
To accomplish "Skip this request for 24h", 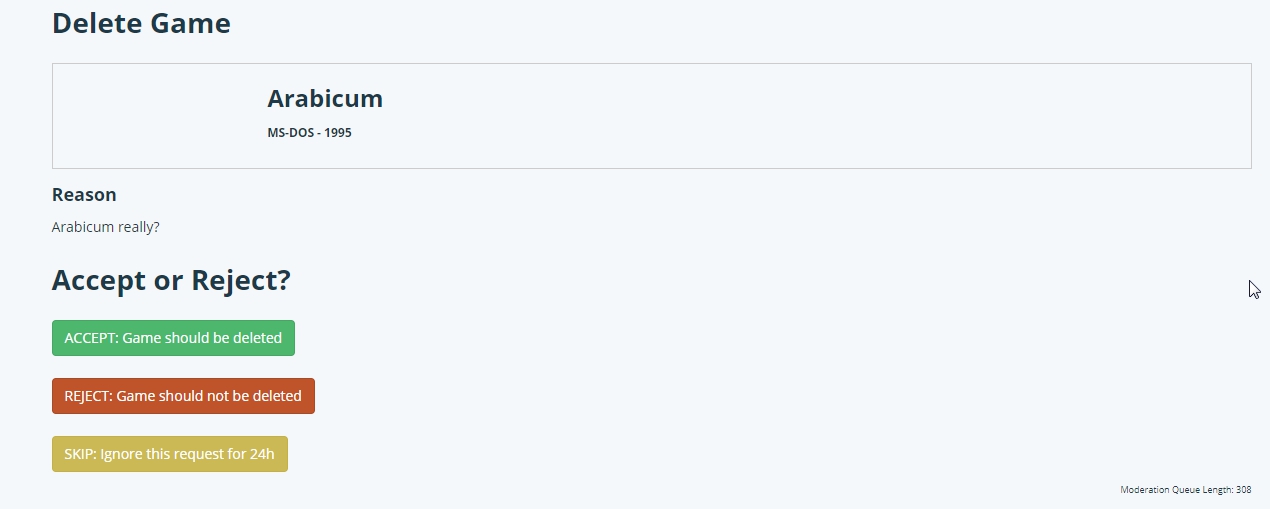I will pos(169,454).
